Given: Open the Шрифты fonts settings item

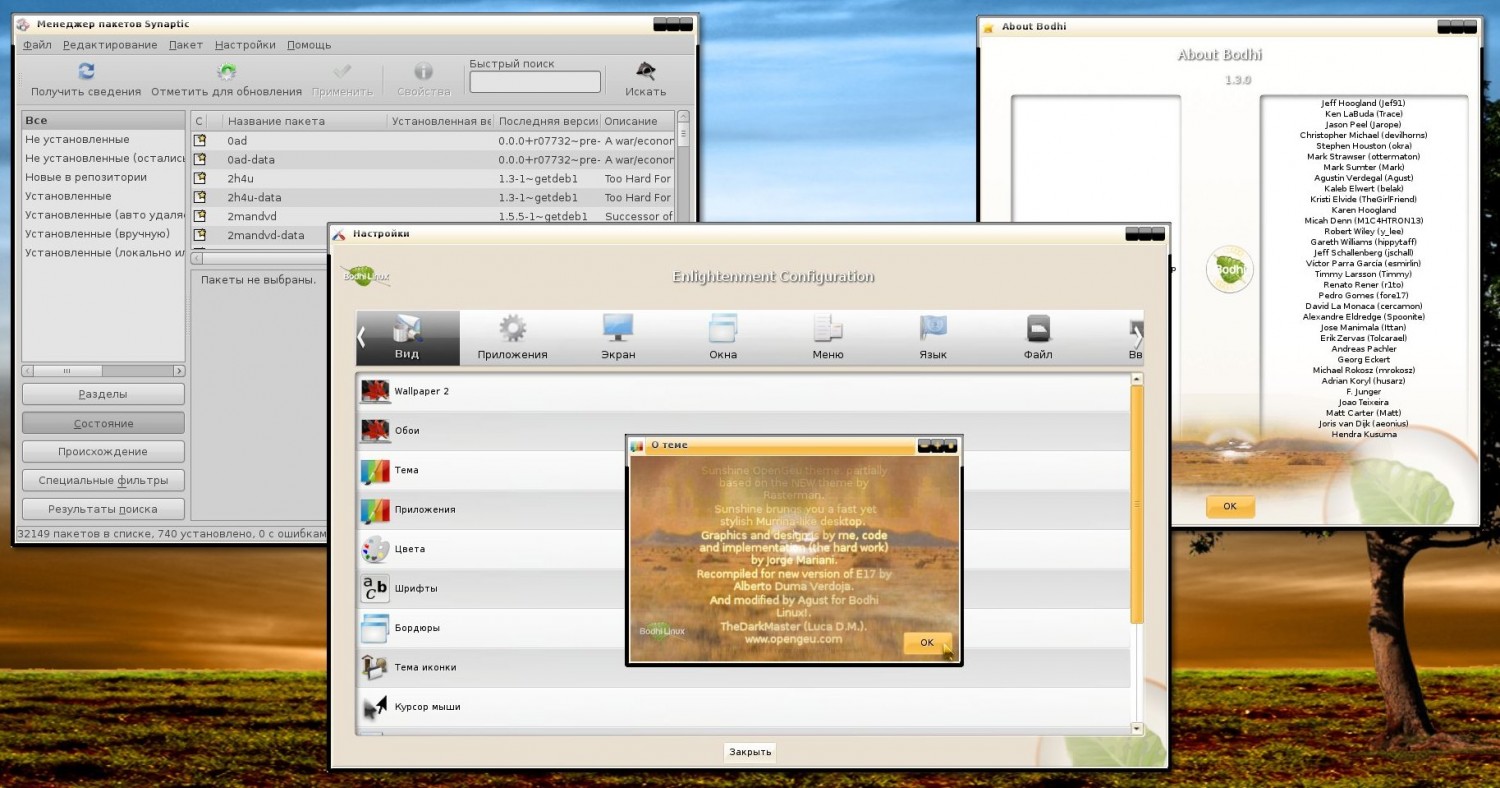Looking at the screenshot, I should coord(743,588).
